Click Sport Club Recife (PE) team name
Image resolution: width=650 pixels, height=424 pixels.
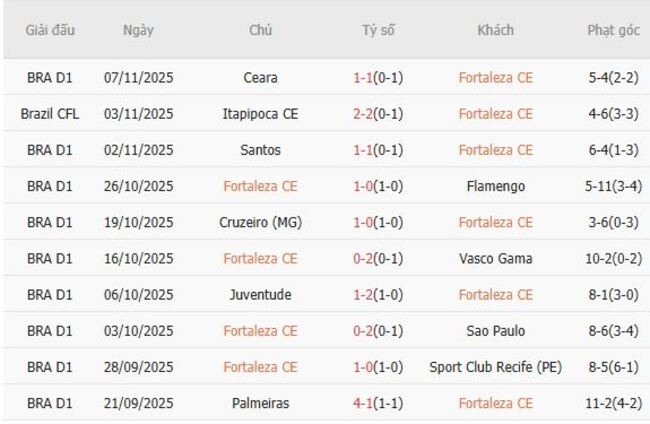(495, 367)
